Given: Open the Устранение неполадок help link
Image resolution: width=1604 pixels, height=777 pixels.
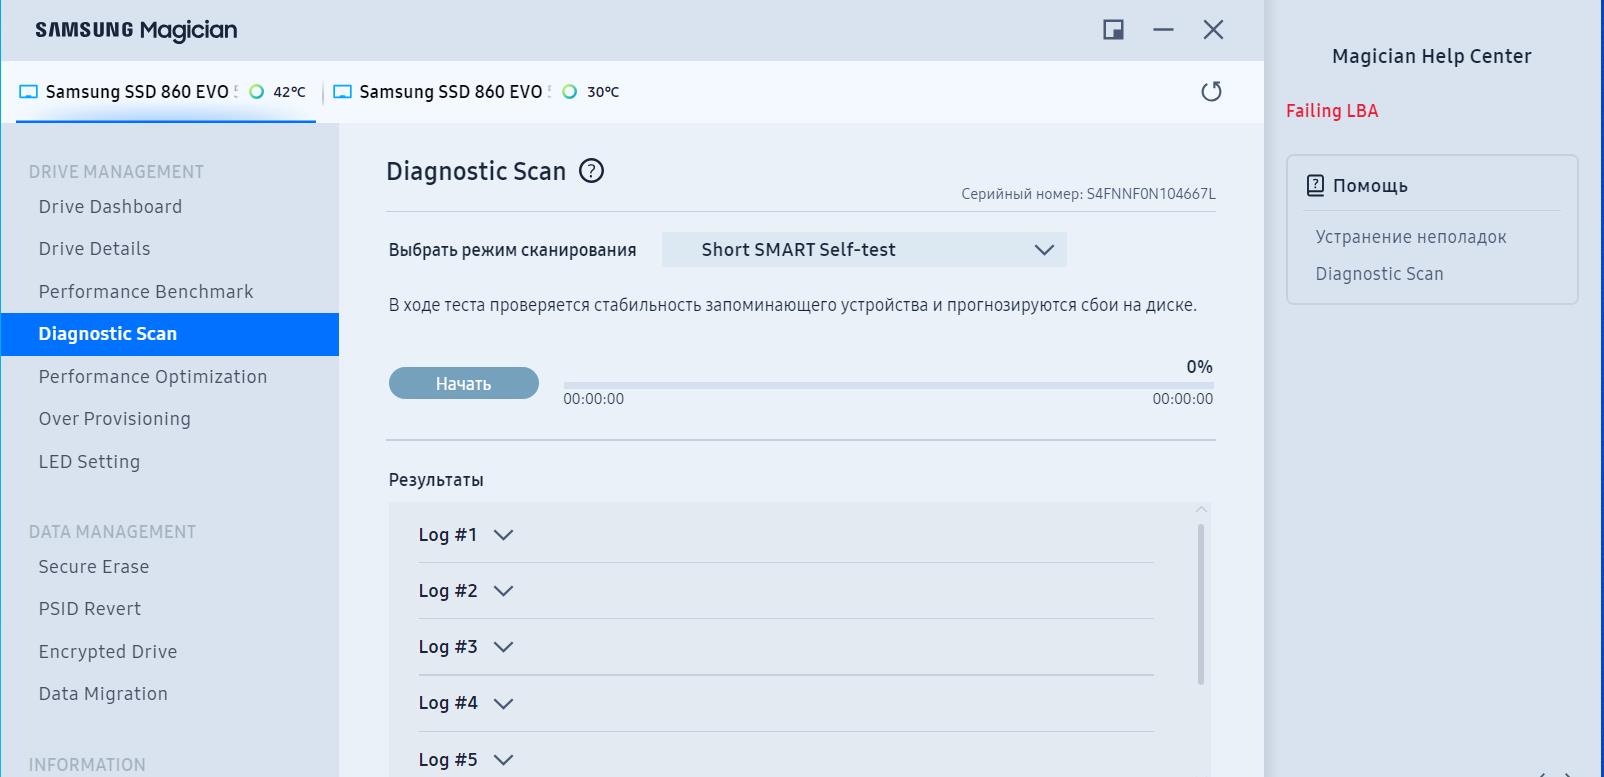Looking at the screenshot, I should (1410, 237).
